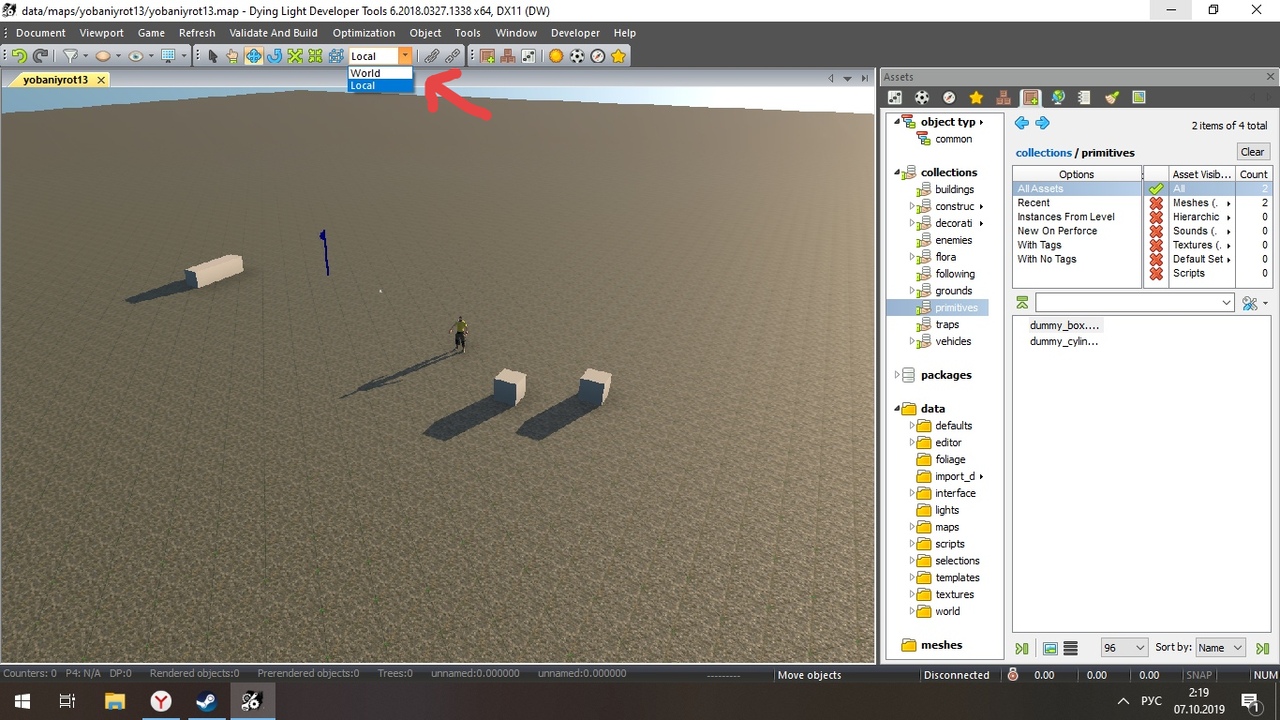1280x720 pixels.
Task: Collapse the collections tree node
Action: tap(897, 172)
